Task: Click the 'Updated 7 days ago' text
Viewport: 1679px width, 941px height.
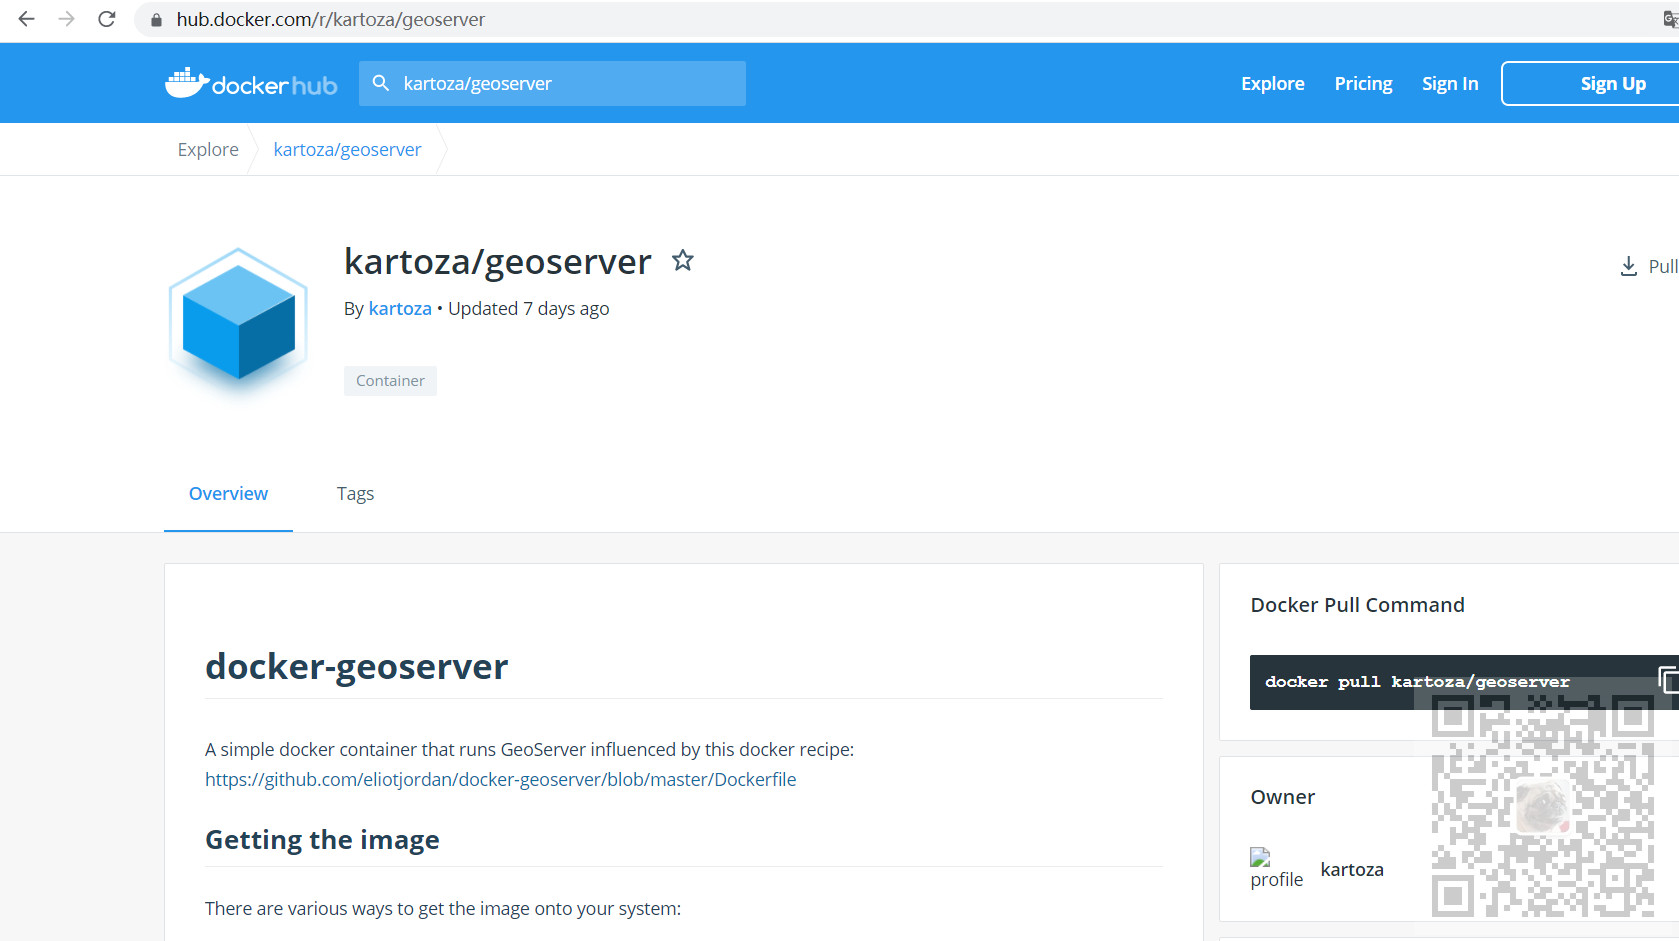Action: click(528, 309)
